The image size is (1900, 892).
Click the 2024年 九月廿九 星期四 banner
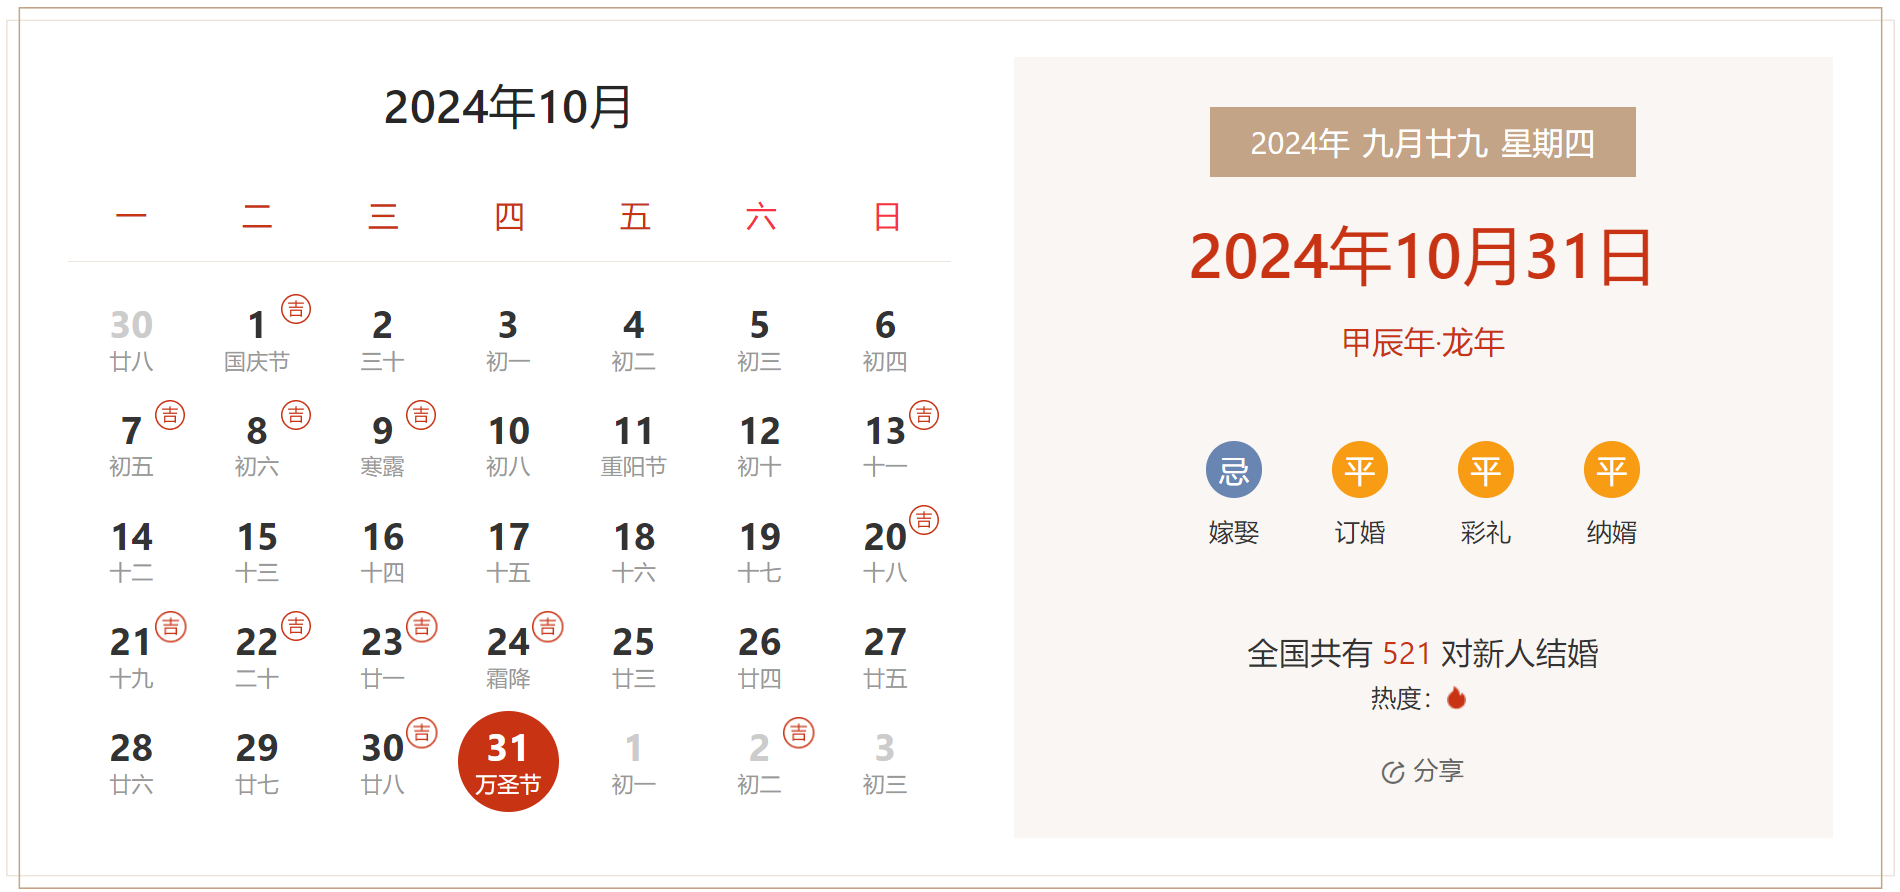click(x=1422, y=142)
